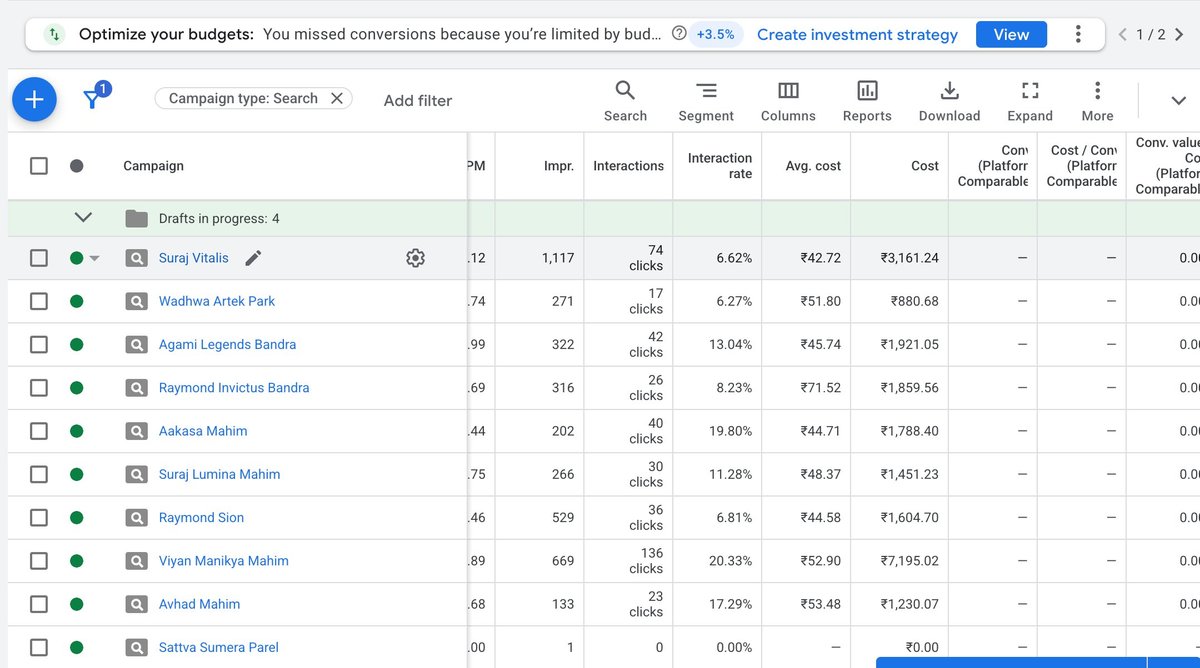1200x668 pixels.
Task: Click search icon beside Raymond Invictus Bandra
Action: click(136, 388)
